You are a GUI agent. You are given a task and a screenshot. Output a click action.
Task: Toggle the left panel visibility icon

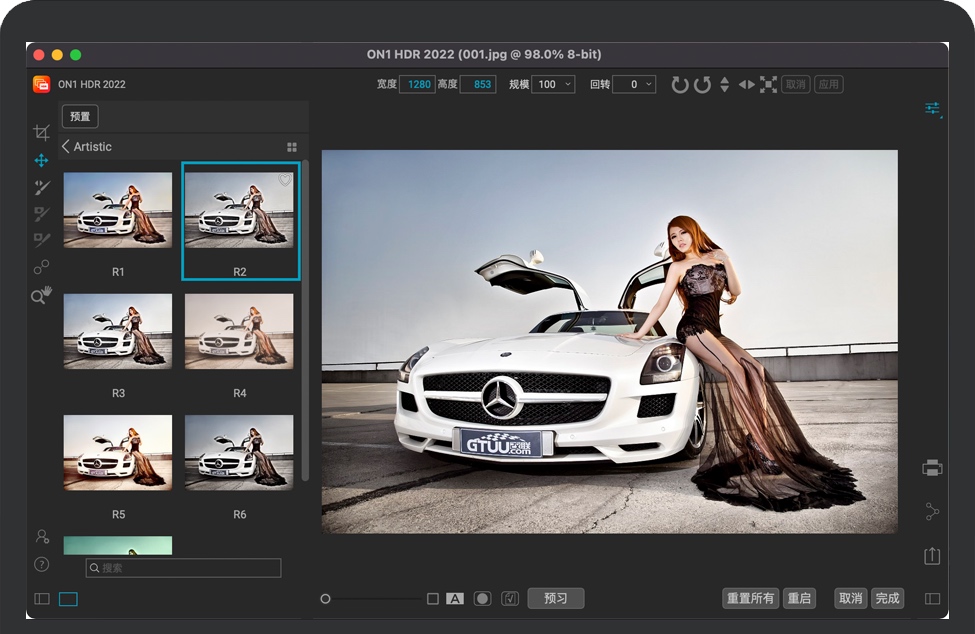[41, 599]
